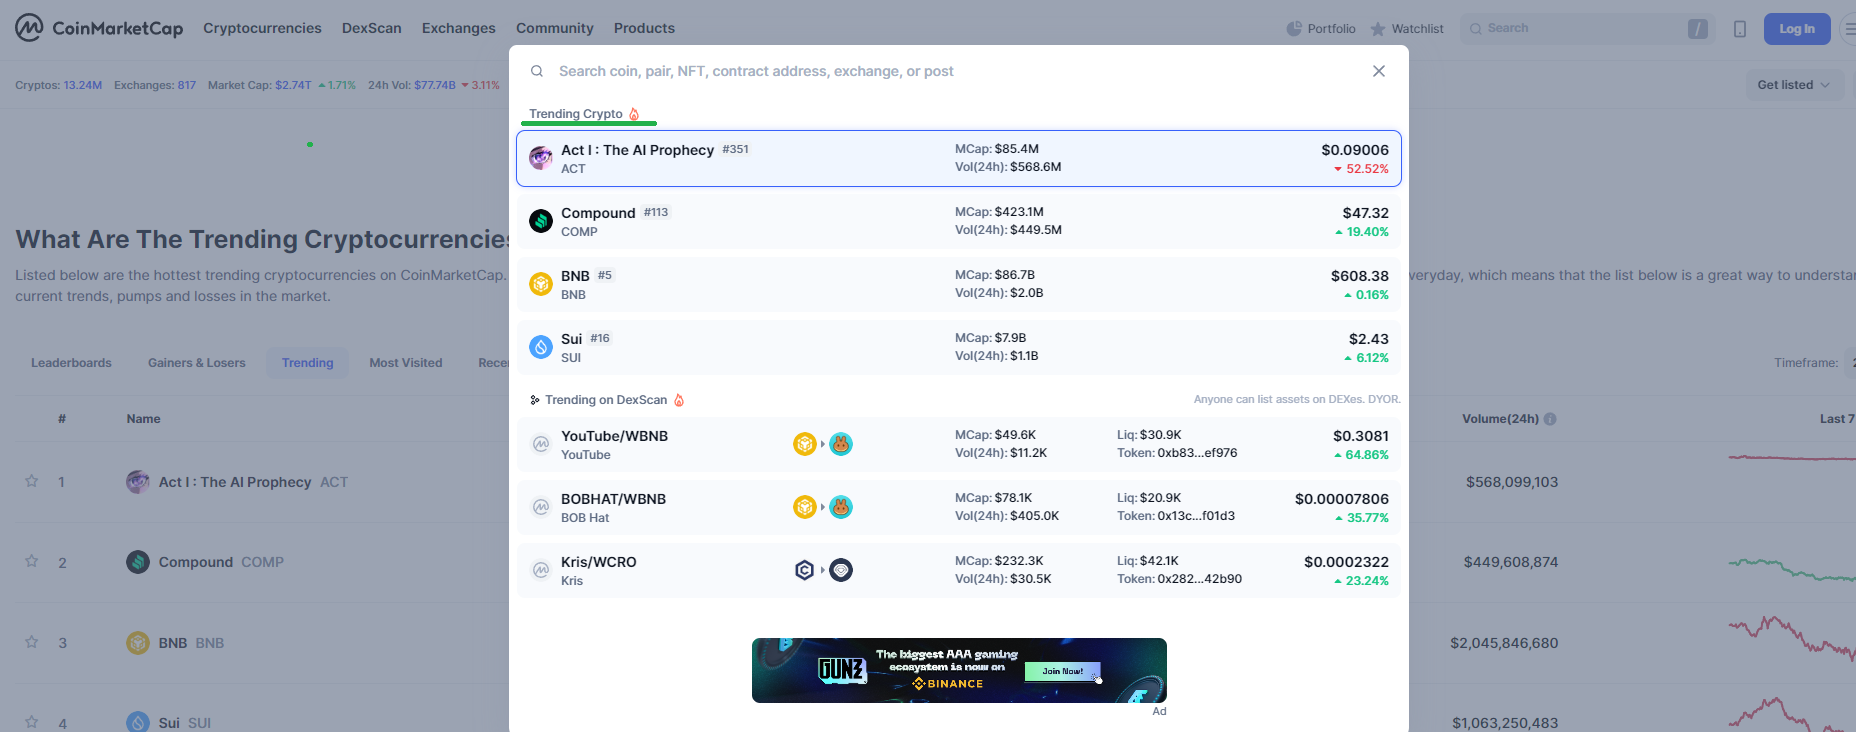
Task: Click the Kris/WCRO pair token icons
Action: [x=823, y=570]
